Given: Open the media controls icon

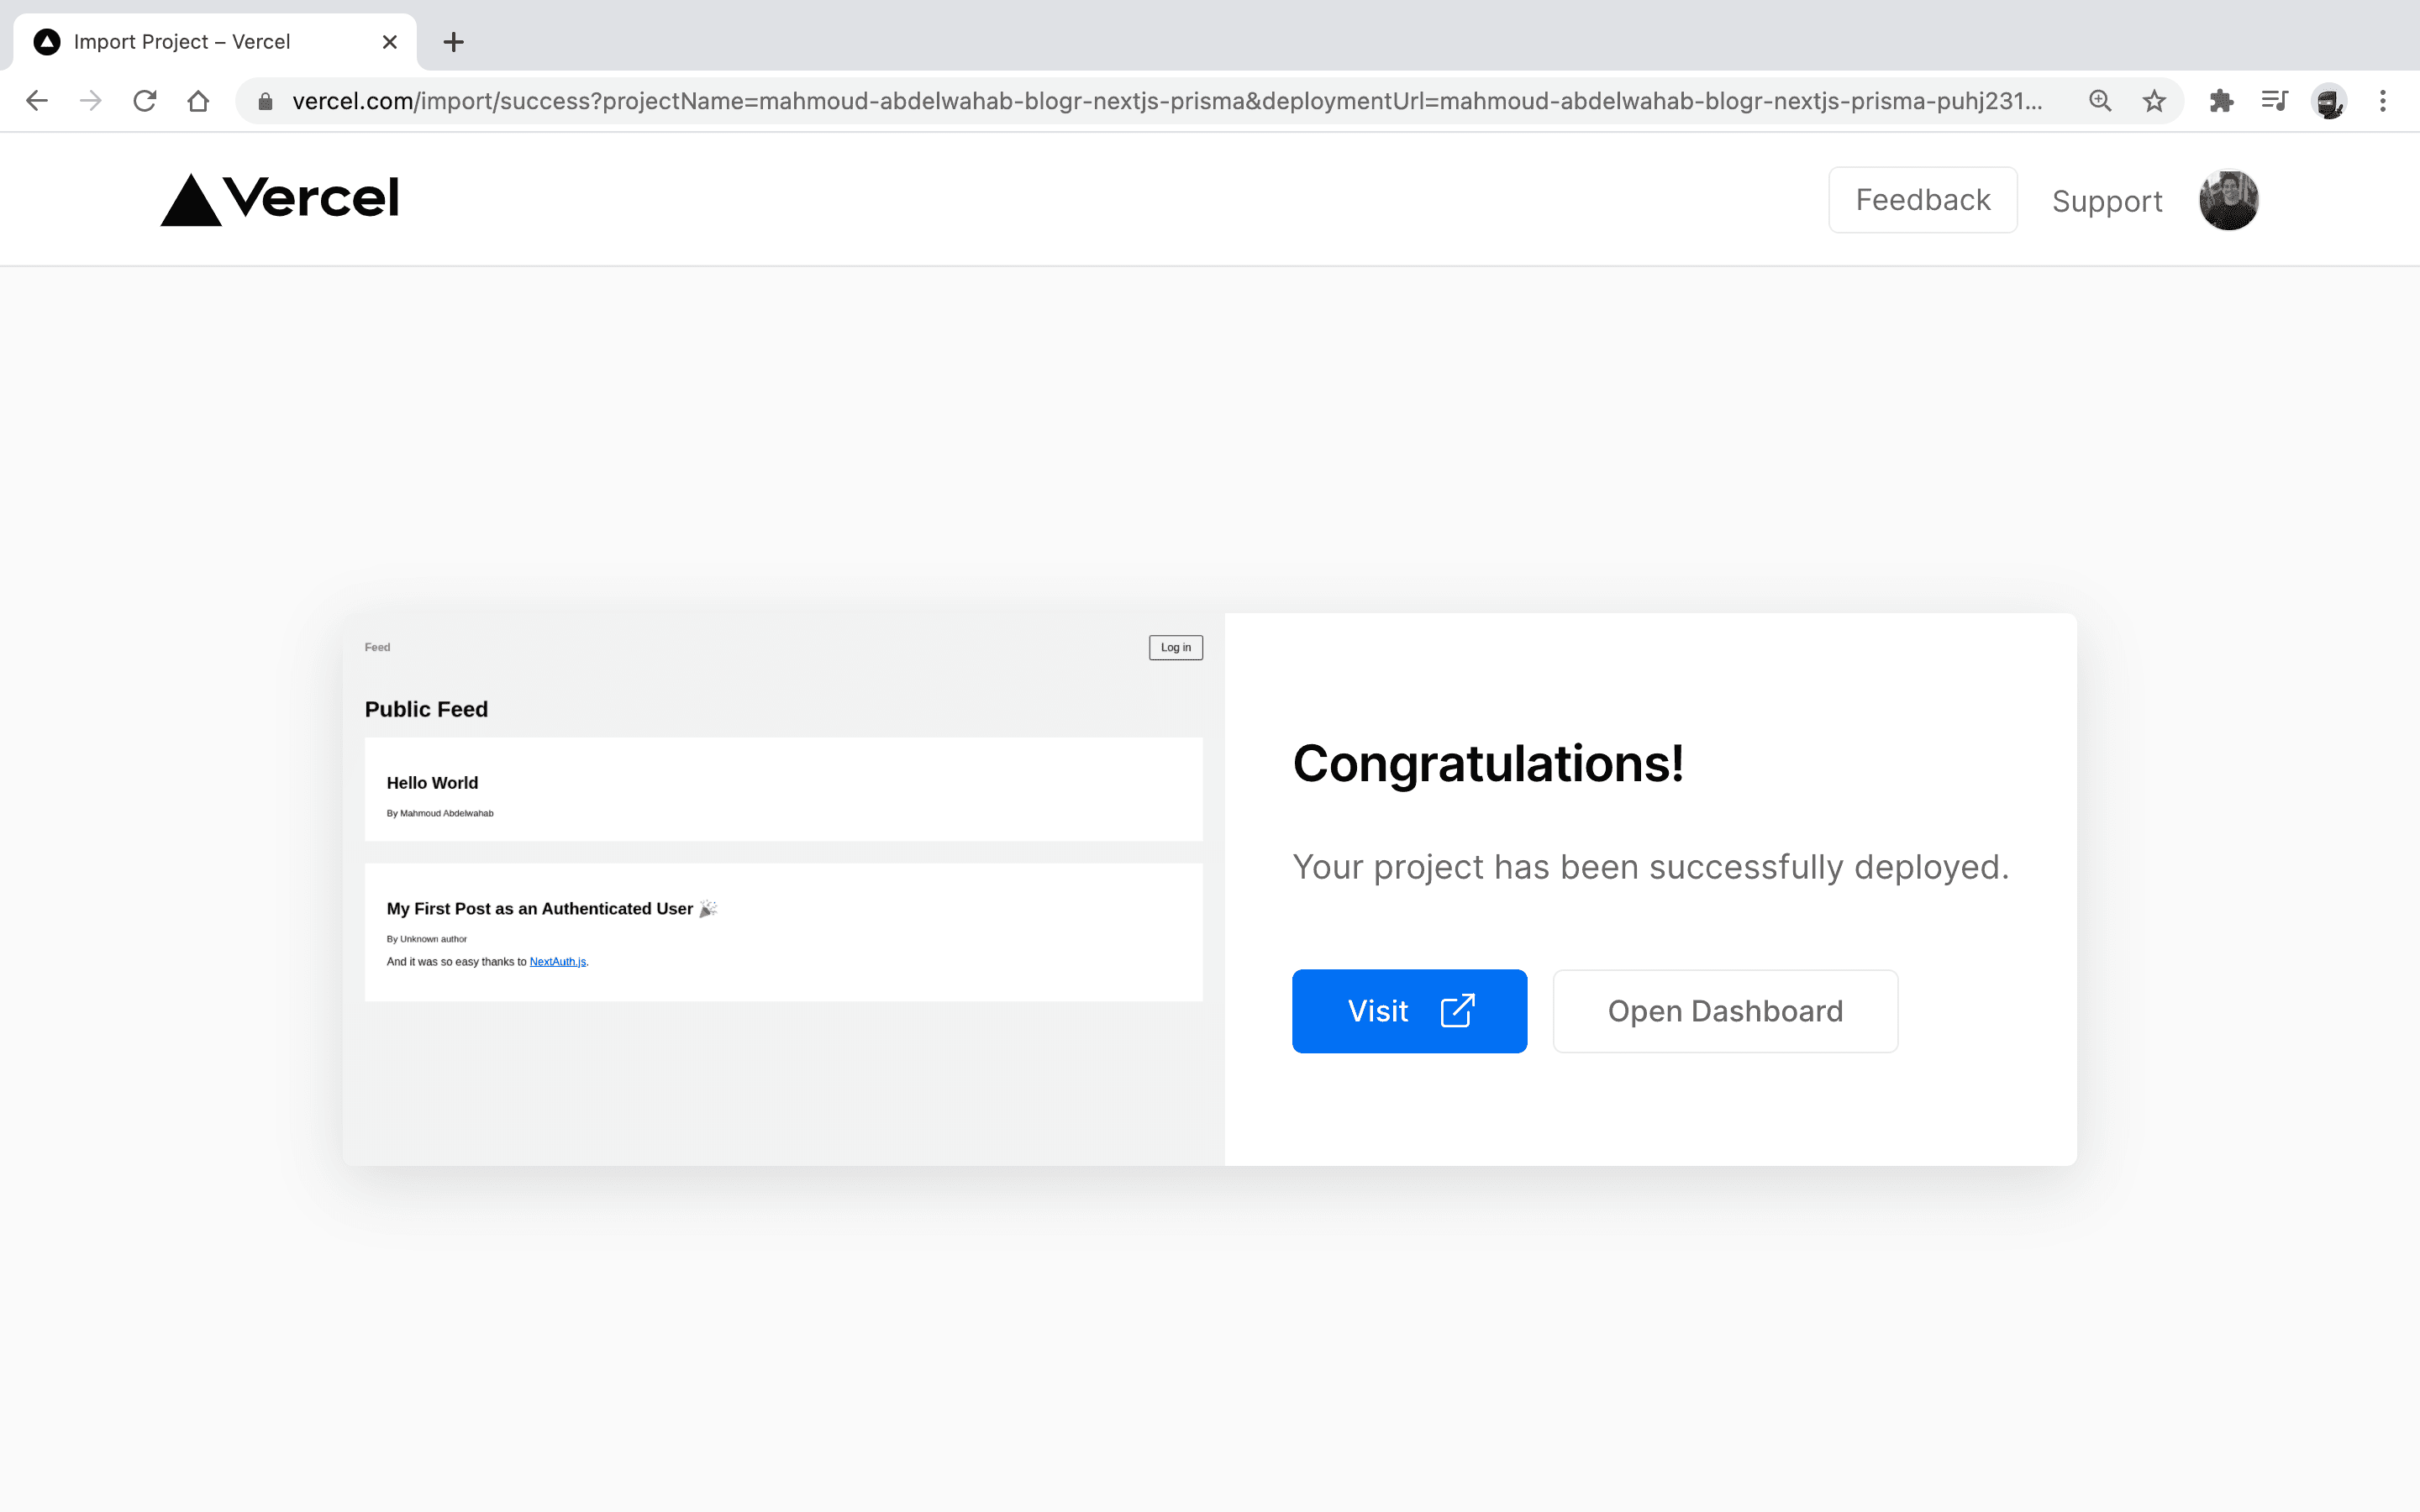Looking at the screenshot, I should (2275, 101).
